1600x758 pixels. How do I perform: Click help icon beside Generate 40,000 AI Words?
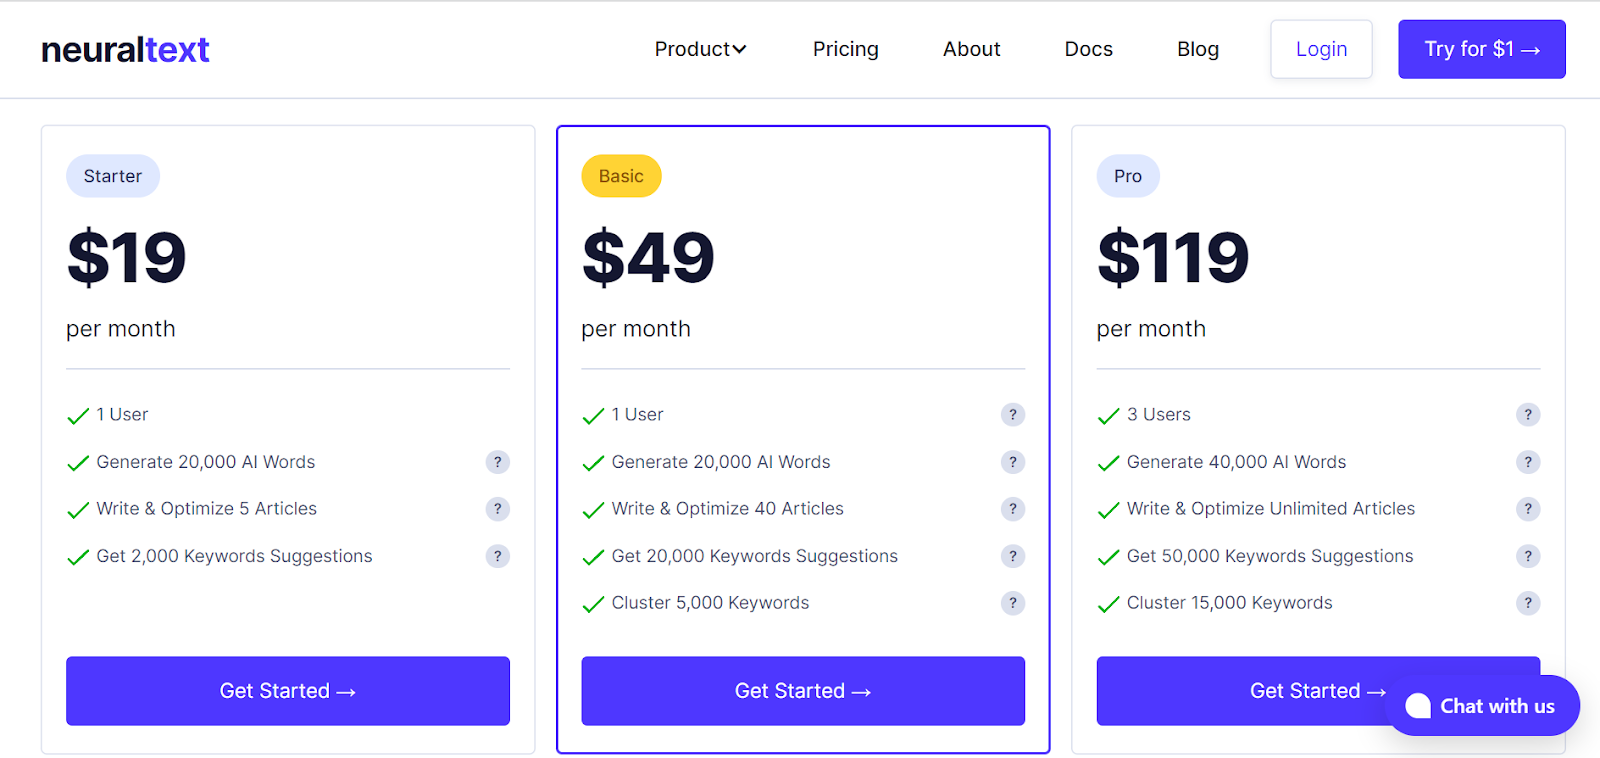(x=1527, y=462)
